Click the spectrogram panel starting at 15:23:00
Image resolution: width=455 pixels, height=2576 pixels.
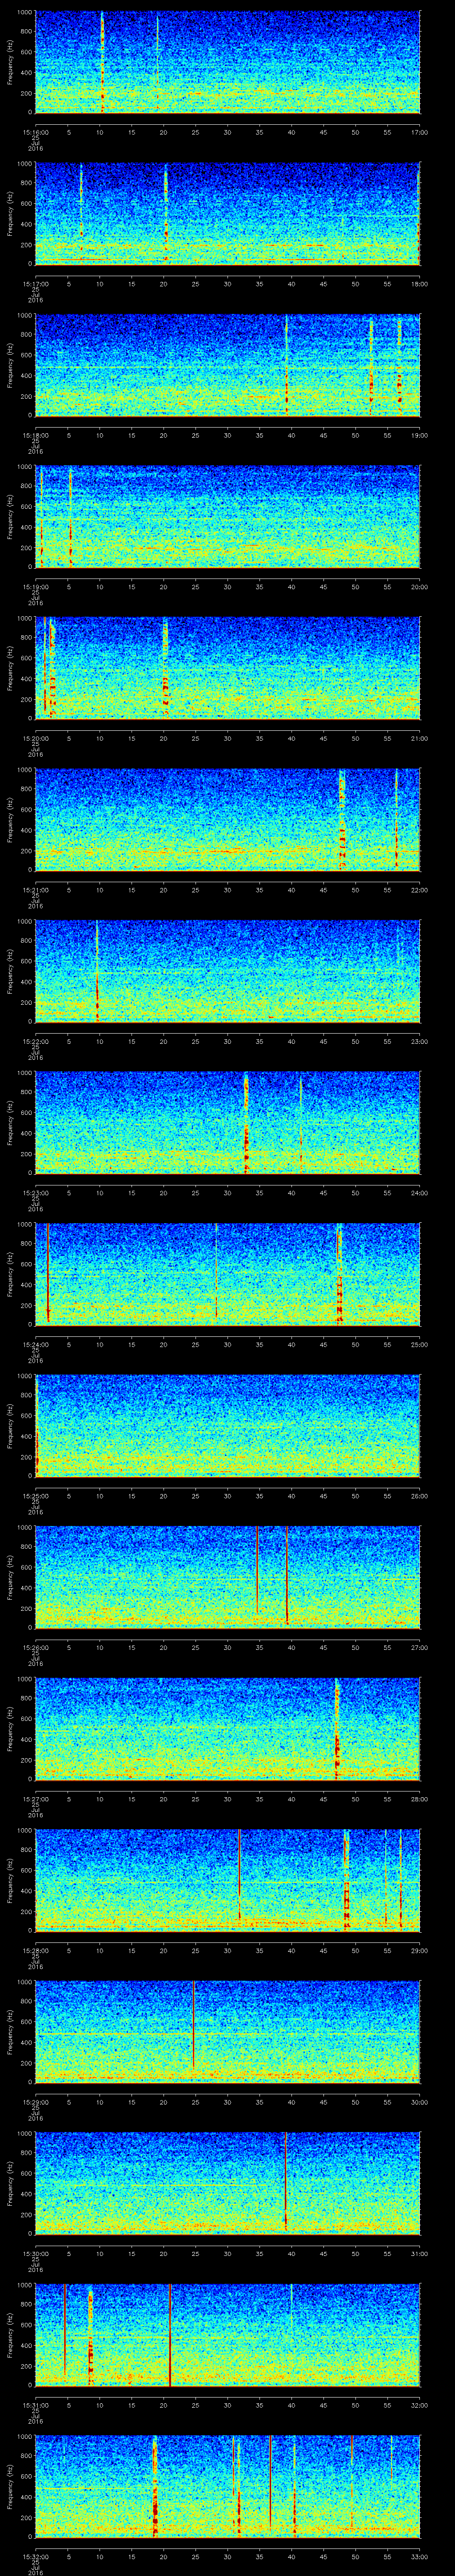click(x=228, y=1123)
